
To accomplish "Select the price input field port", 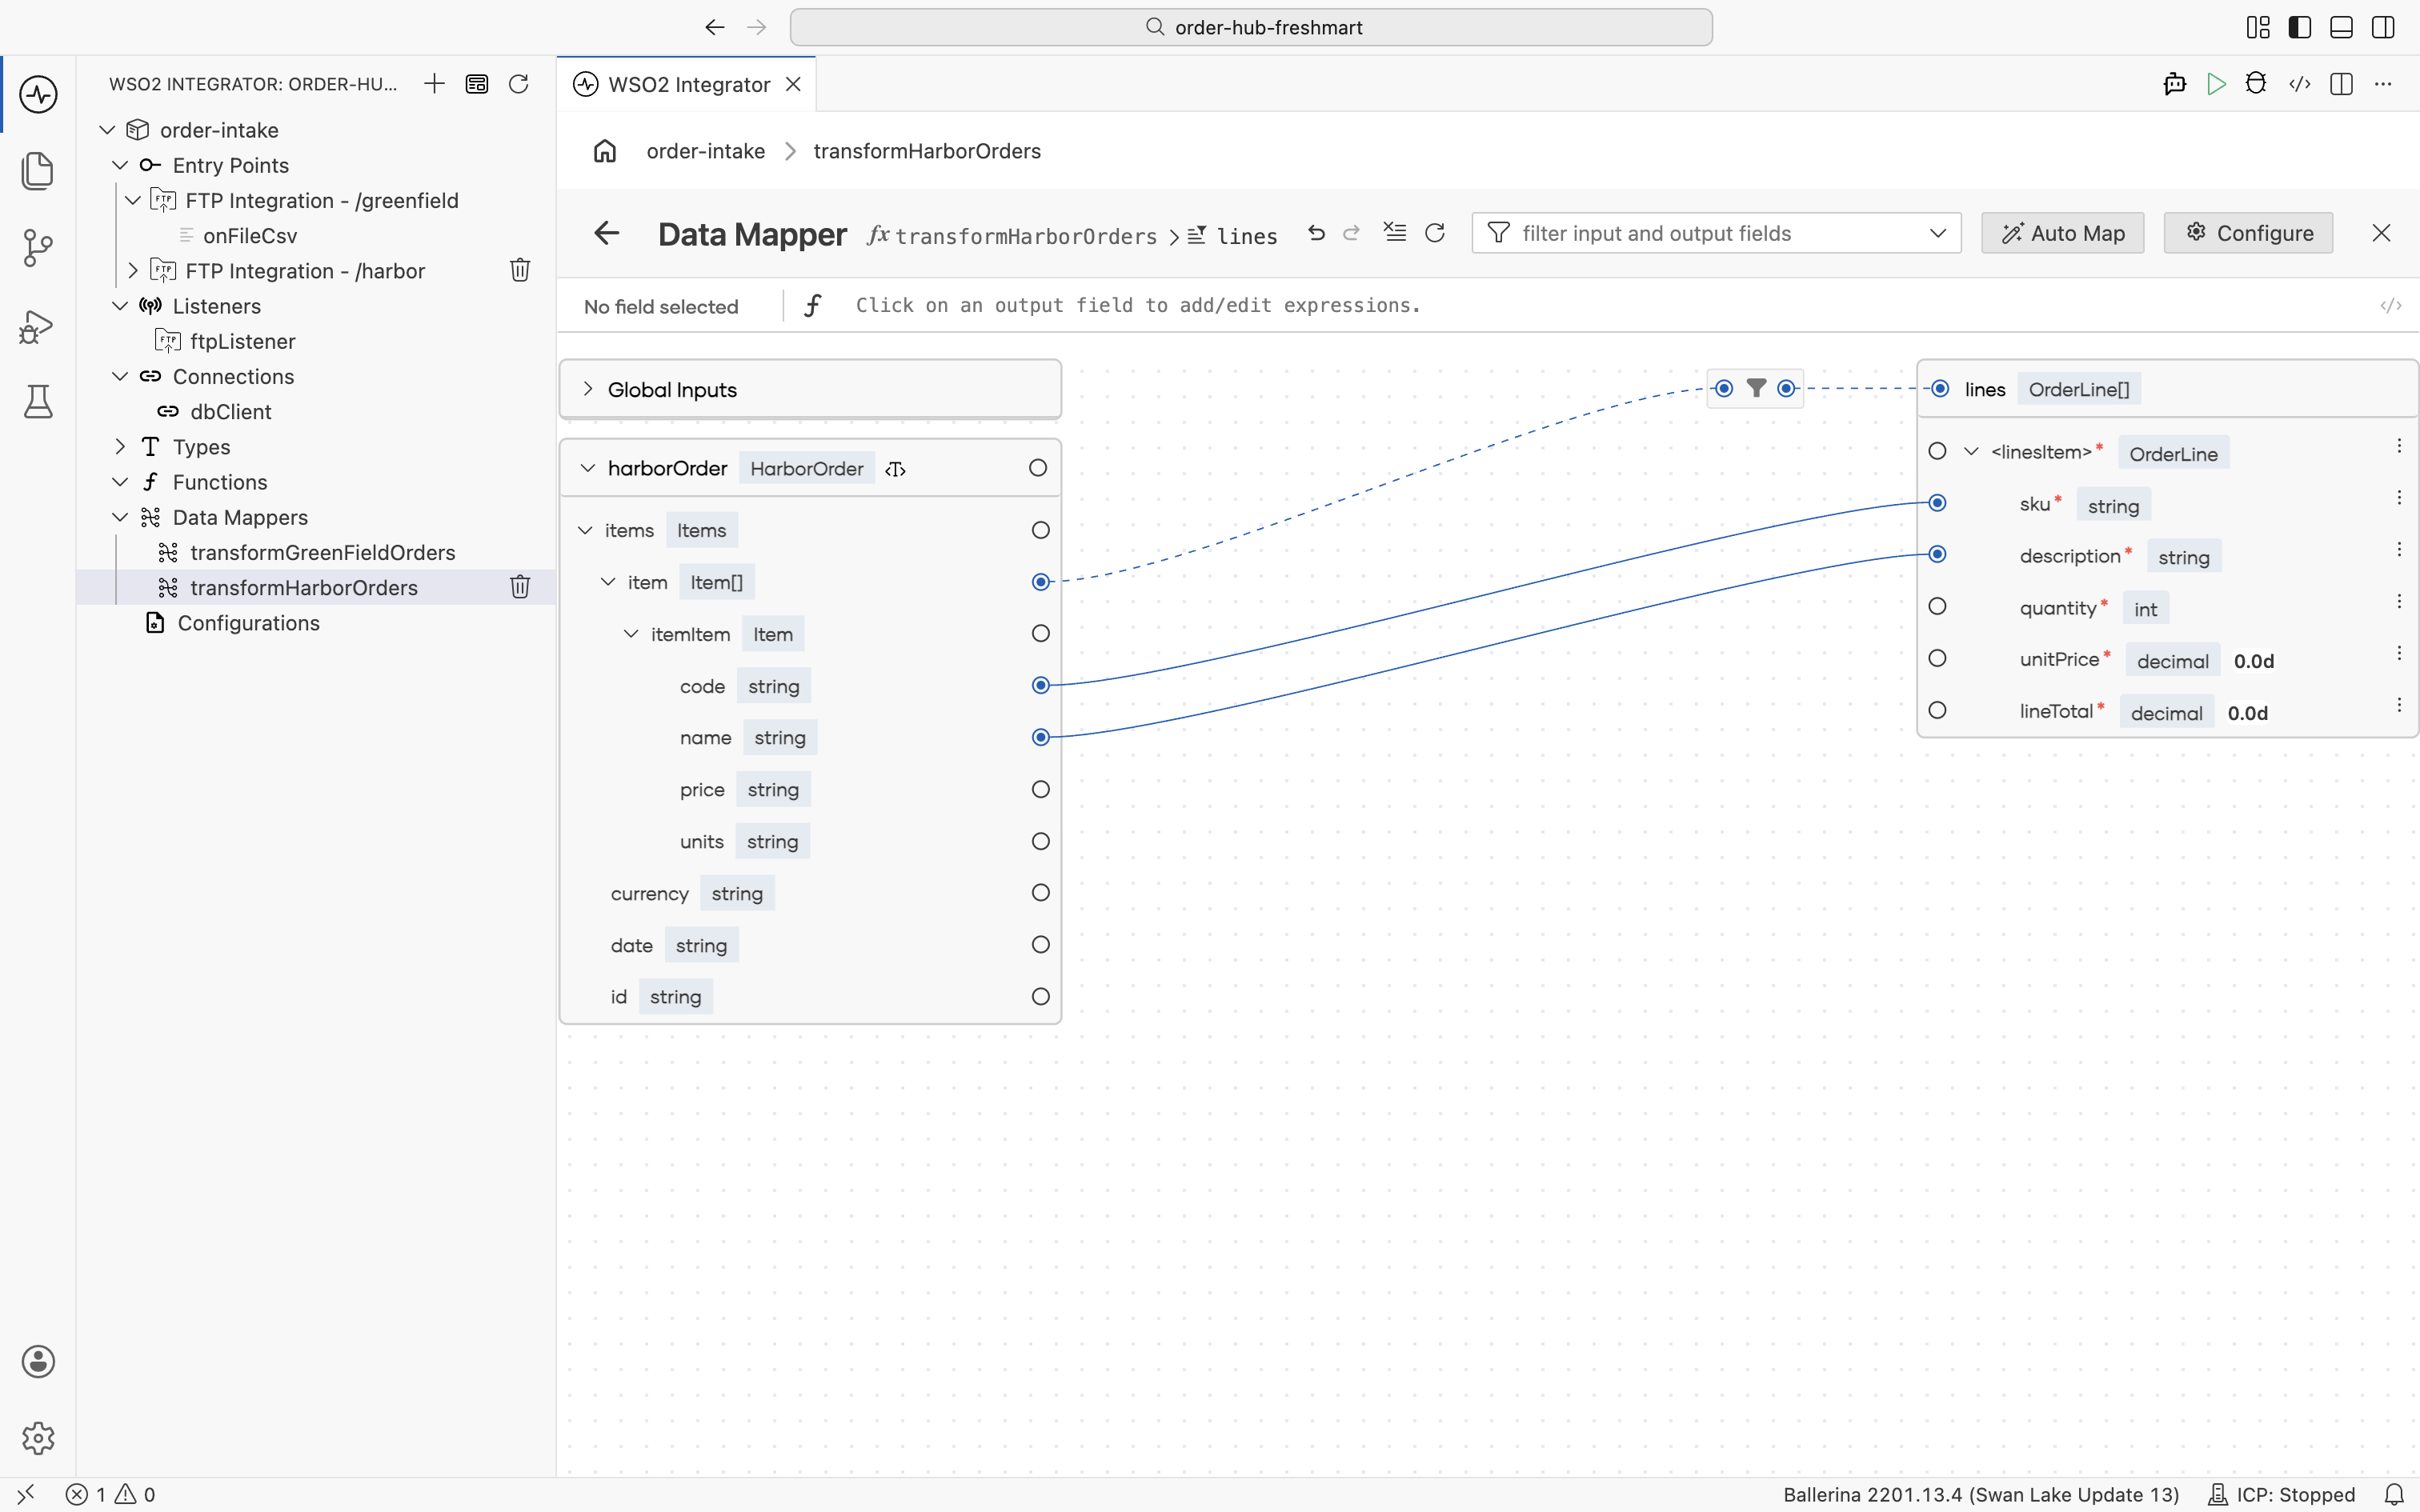I will (1040, 789).
